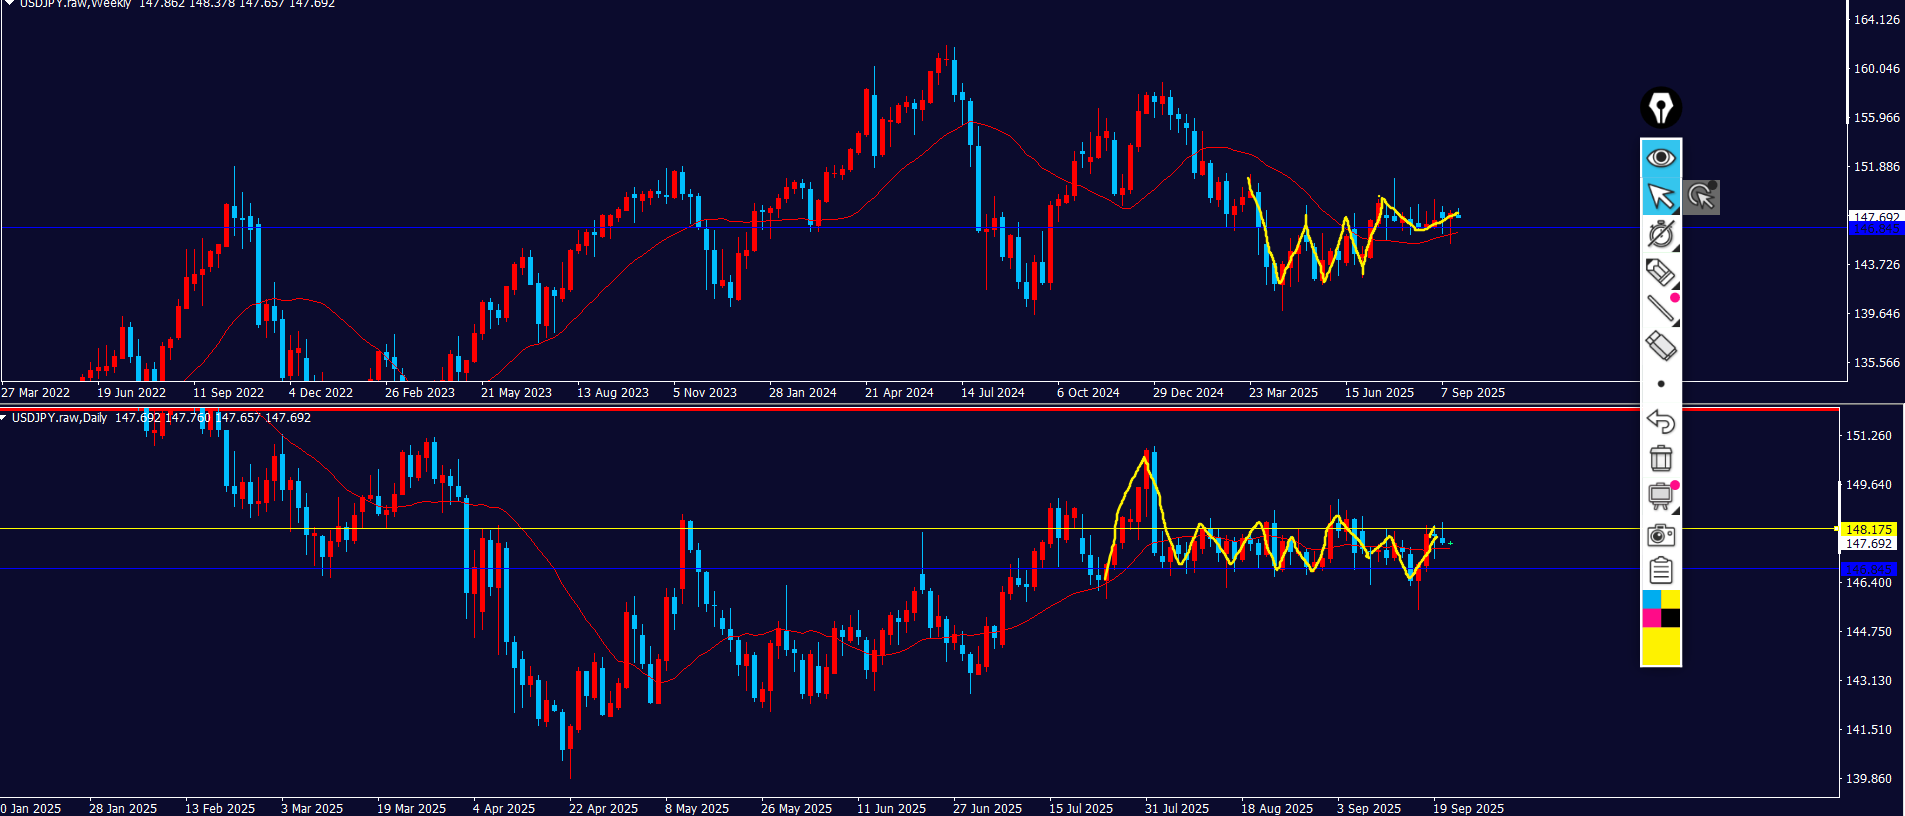Viewport: 1905px width, 816px height.
Task: Click the cursor highlight spotlight icon
Action: coord(1701,197)
